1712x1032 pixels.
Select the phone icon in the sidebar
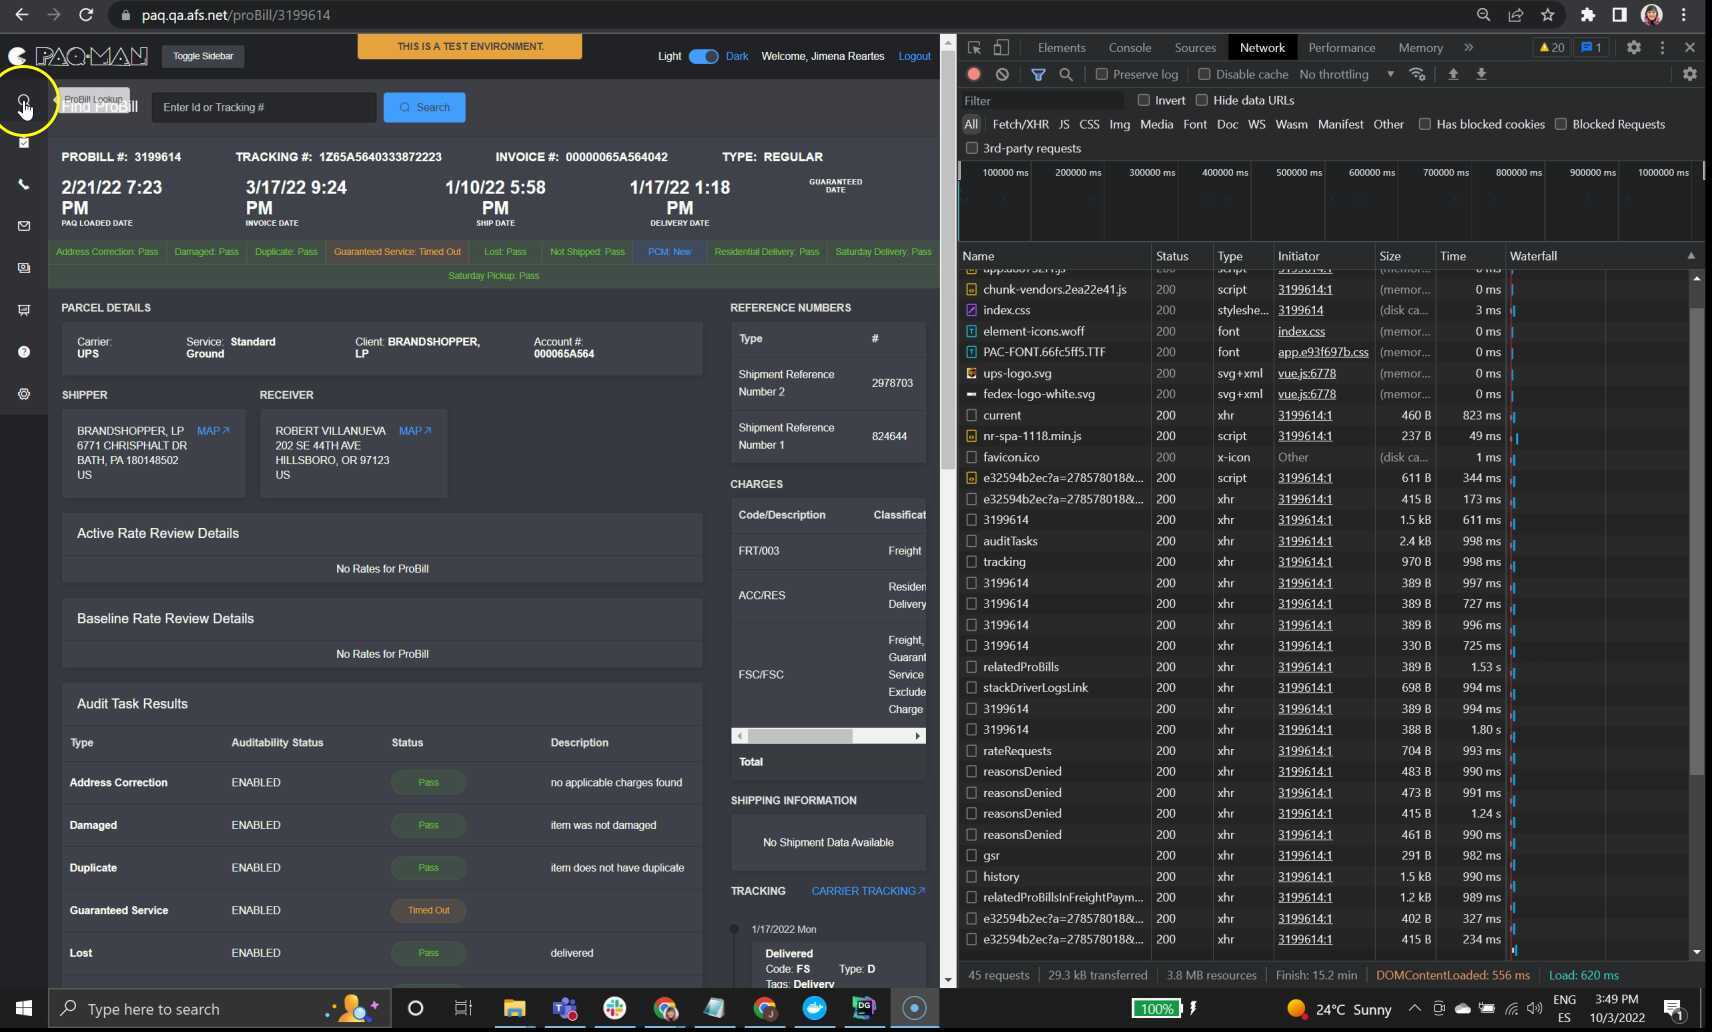point(23,184)
